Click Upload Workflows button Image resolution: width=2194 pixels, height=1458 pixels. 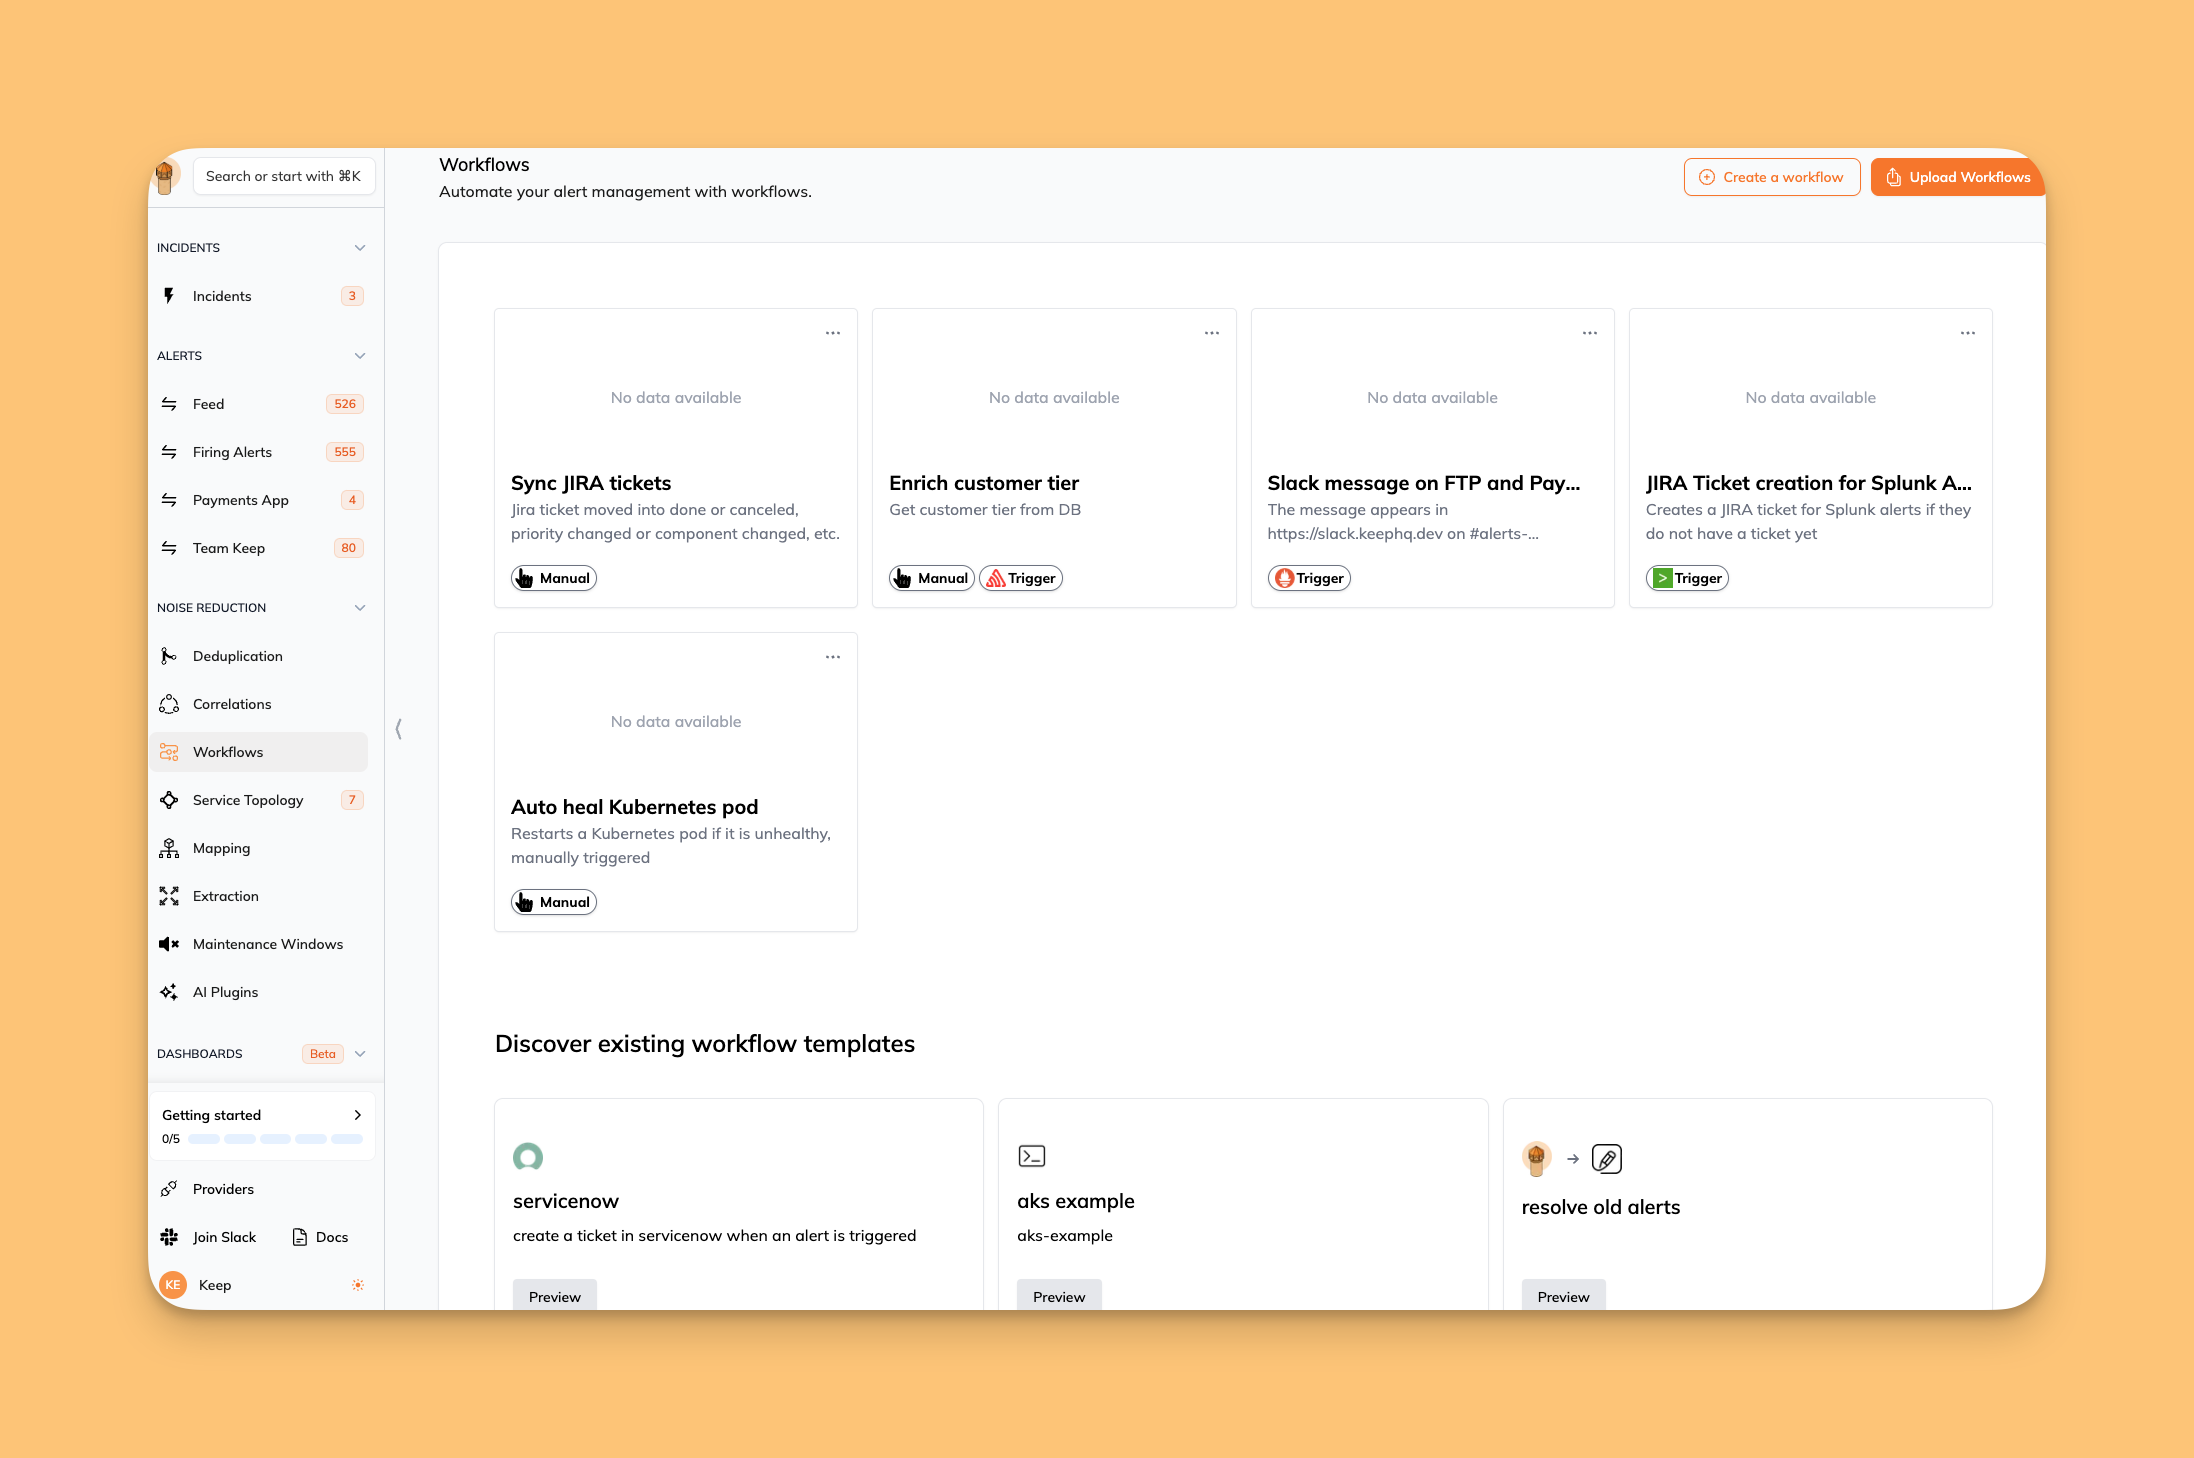click(1957, 177)
